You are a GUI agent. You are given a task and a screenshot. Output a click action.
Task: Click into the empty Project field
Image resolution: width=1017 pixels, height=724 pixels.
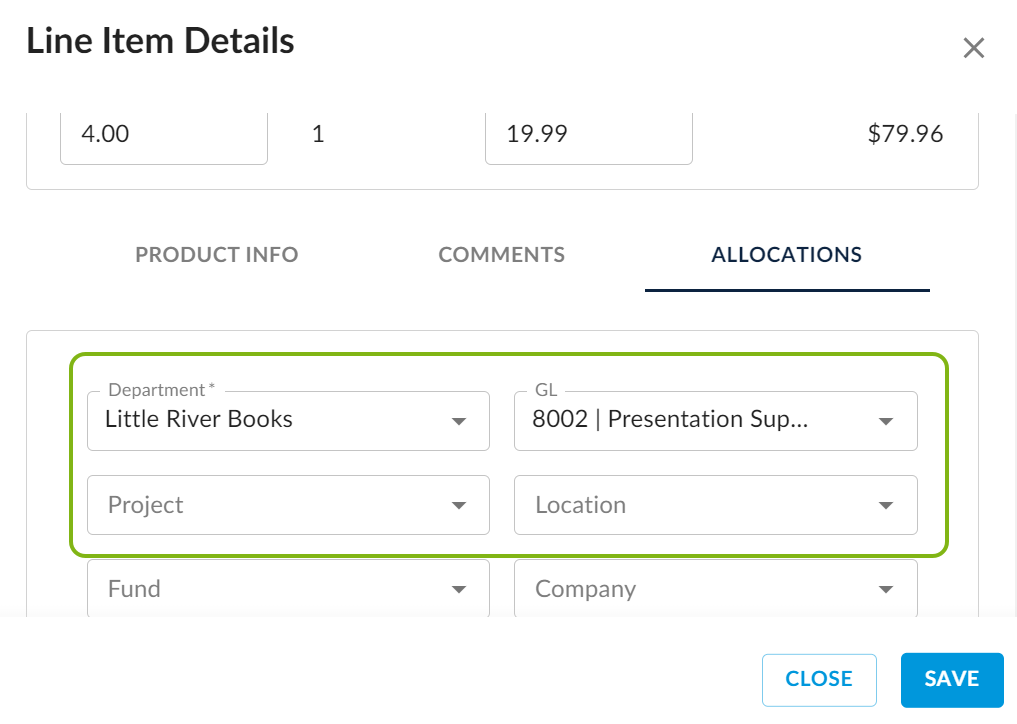pos(260,505)
